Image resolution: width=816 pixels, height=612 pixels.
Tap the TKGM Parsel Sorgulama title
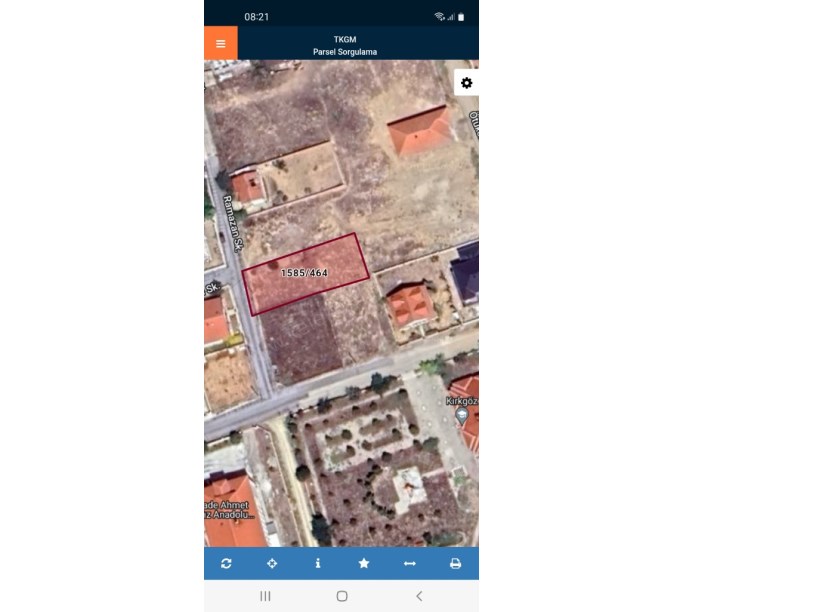(x=344, y=45)
